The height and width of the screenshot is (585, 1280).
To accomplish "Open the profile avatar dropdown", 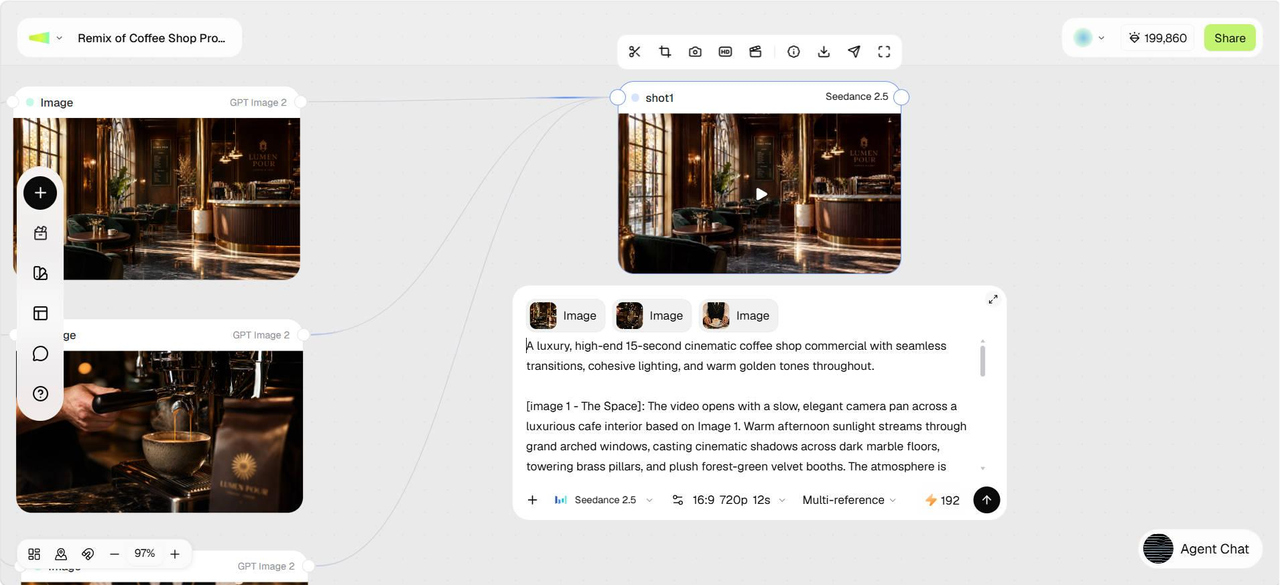I will [1089, 38].
